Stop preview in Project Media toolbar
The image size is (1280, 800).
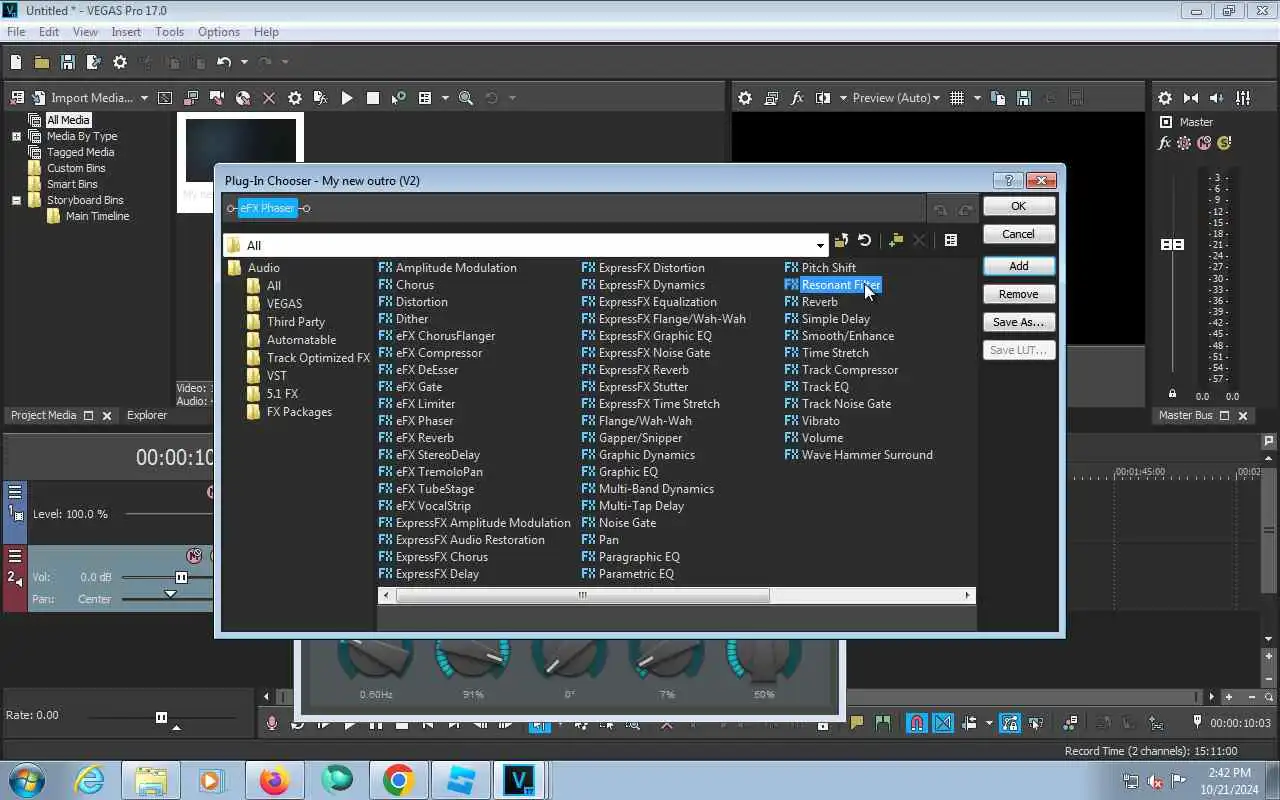click(373, 98)
